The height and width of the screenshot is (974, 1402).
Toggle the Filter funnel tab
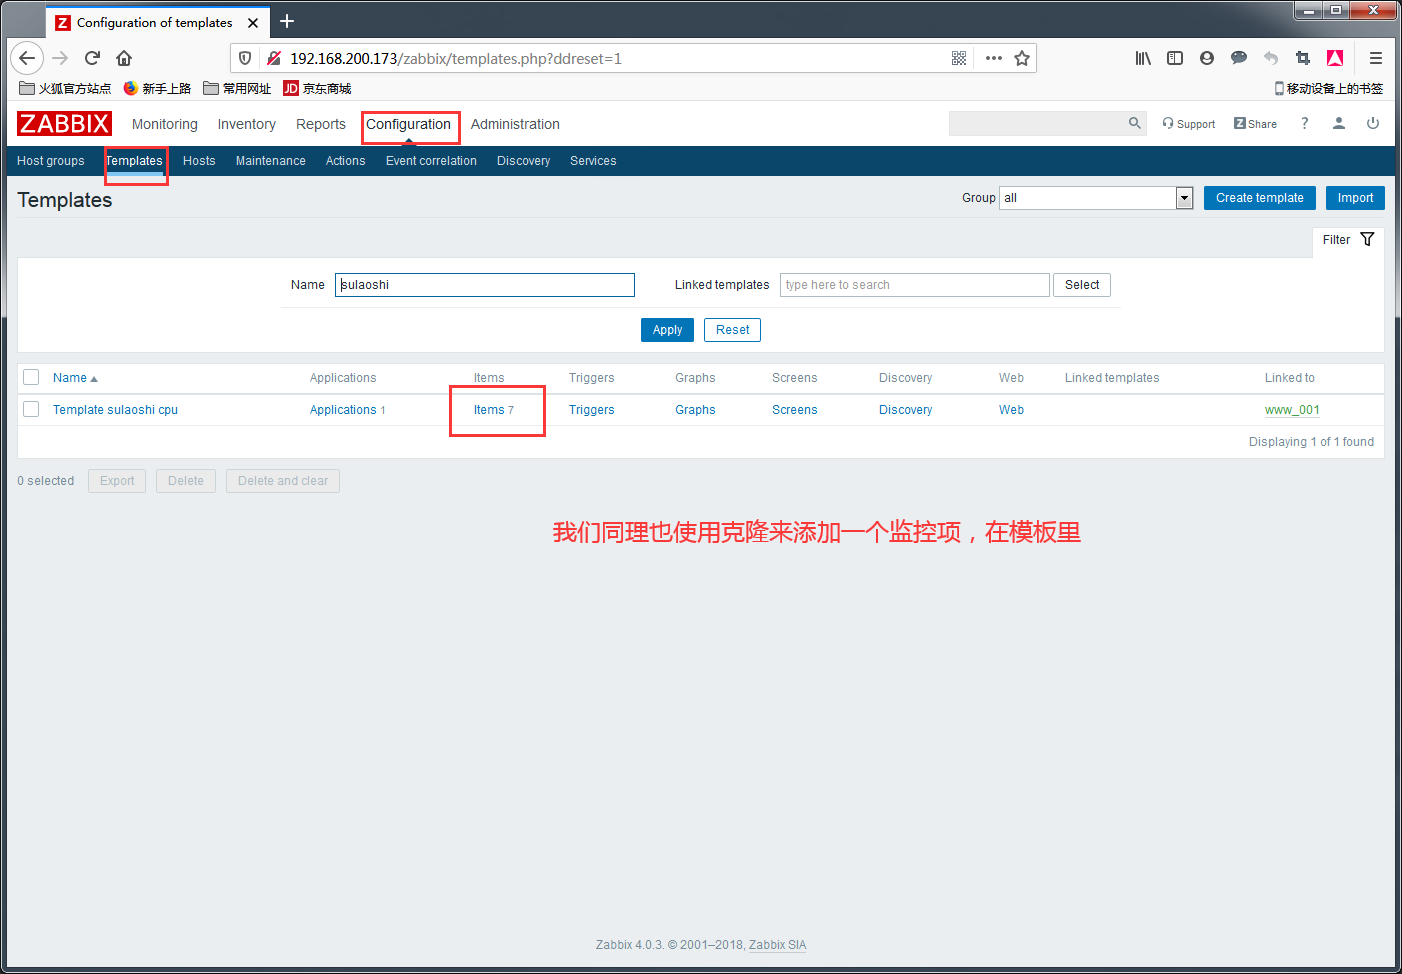[x=1348, y=240]
